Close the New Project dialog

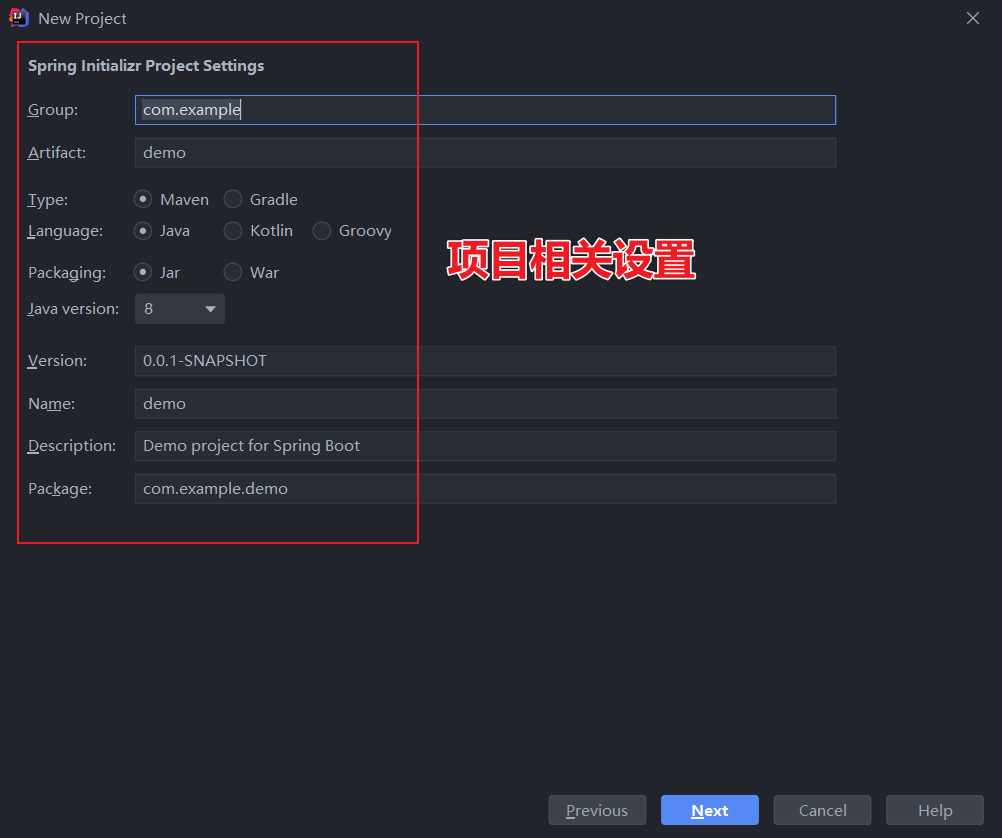click(x=973, y=19)
